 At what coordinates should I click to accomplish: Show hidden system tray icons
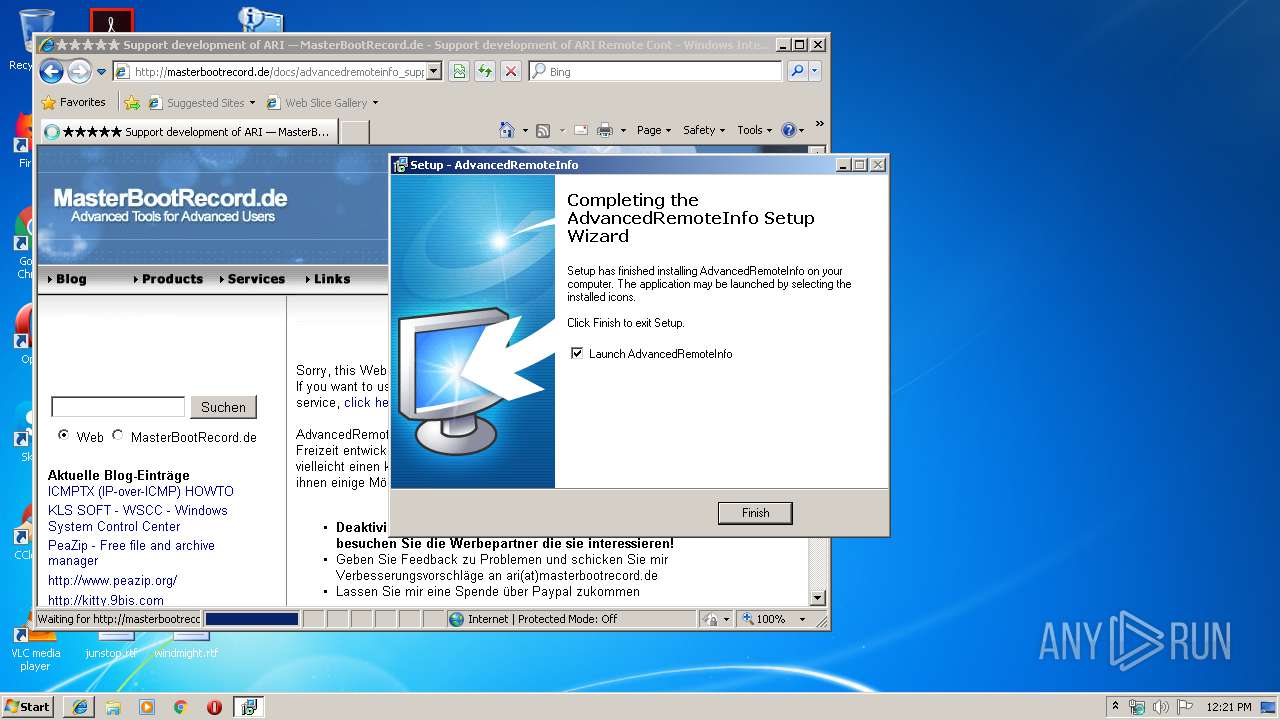click(x=1116, y=706)
